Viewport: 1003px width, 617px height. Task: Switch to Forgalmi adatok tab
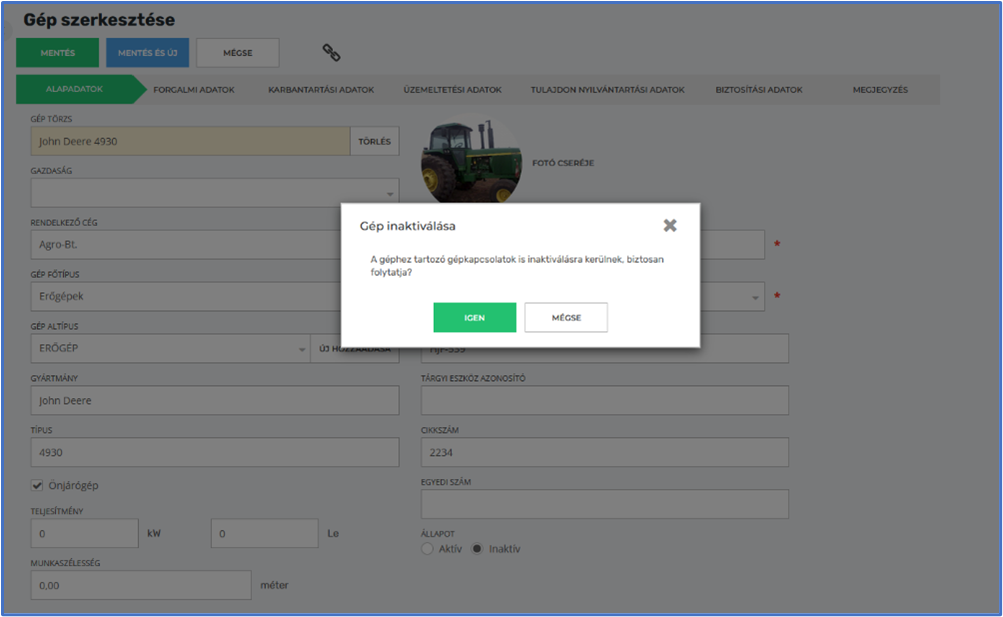tap(194, 89)
